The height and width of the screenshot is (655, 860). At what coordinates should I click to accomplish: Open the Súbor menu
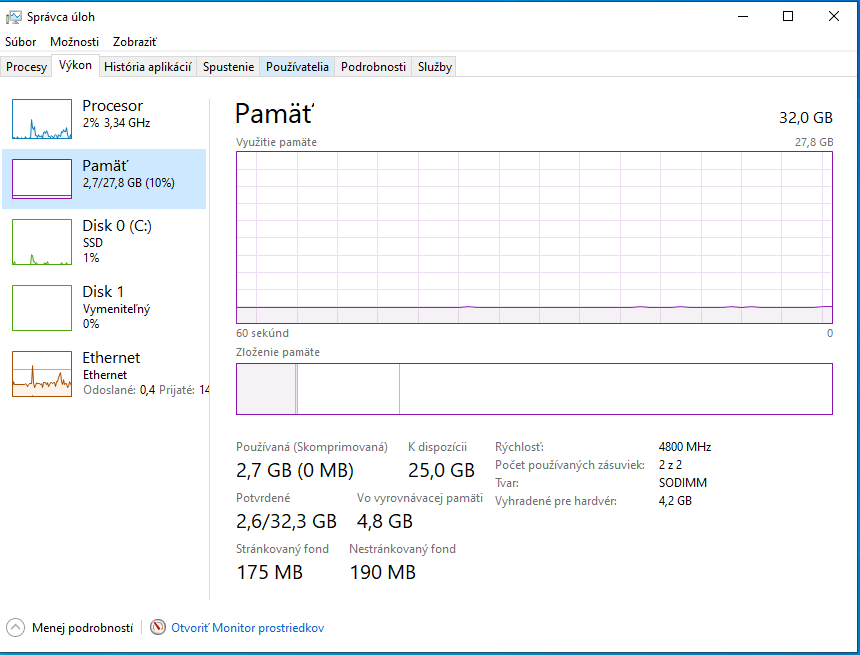20,42
